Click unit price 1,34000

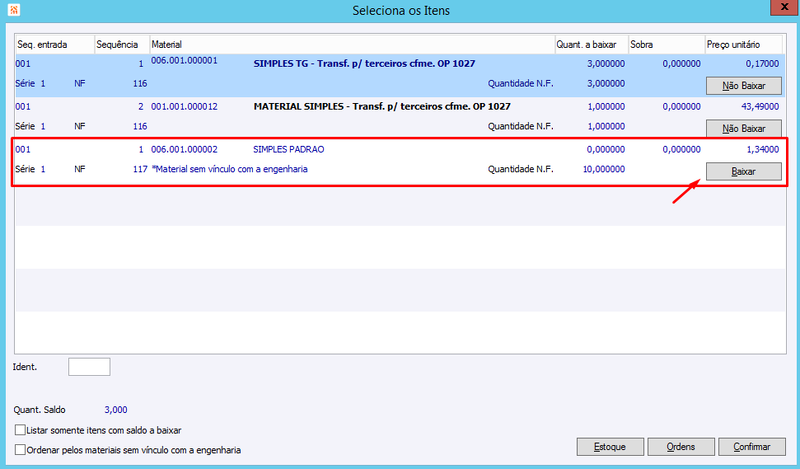[x=762, y=150]
